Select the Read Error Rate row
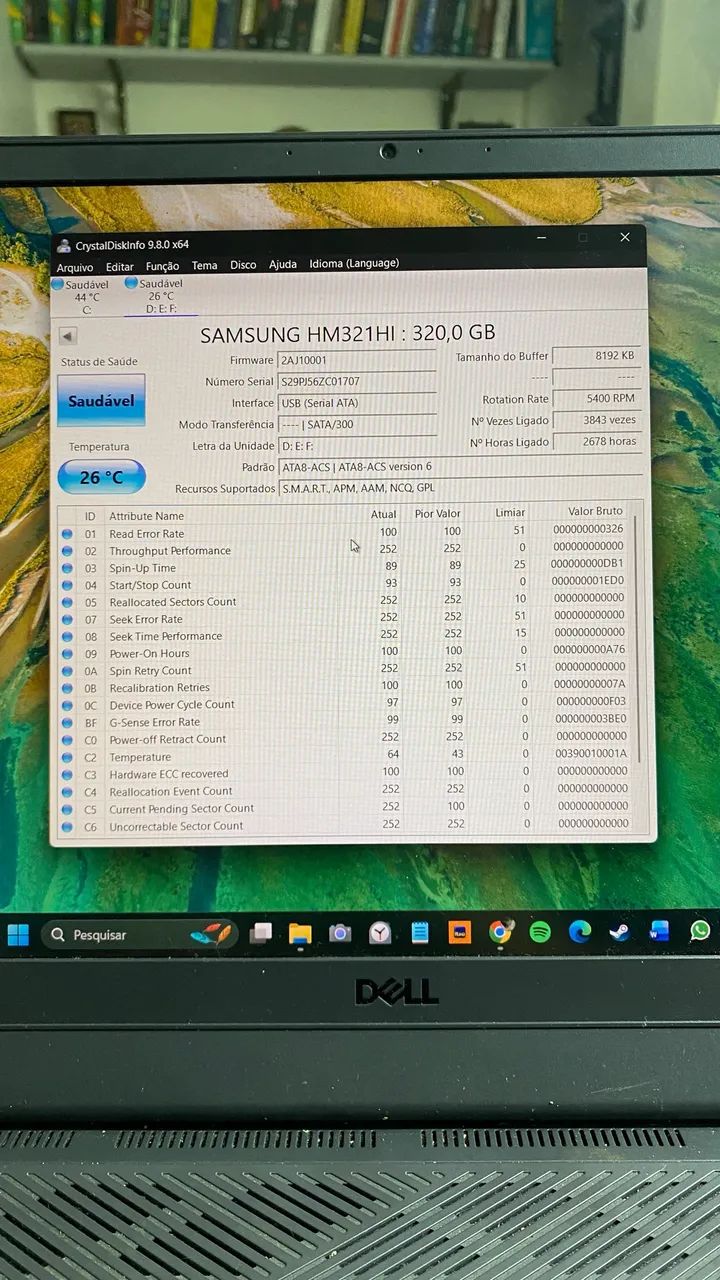 344,533
